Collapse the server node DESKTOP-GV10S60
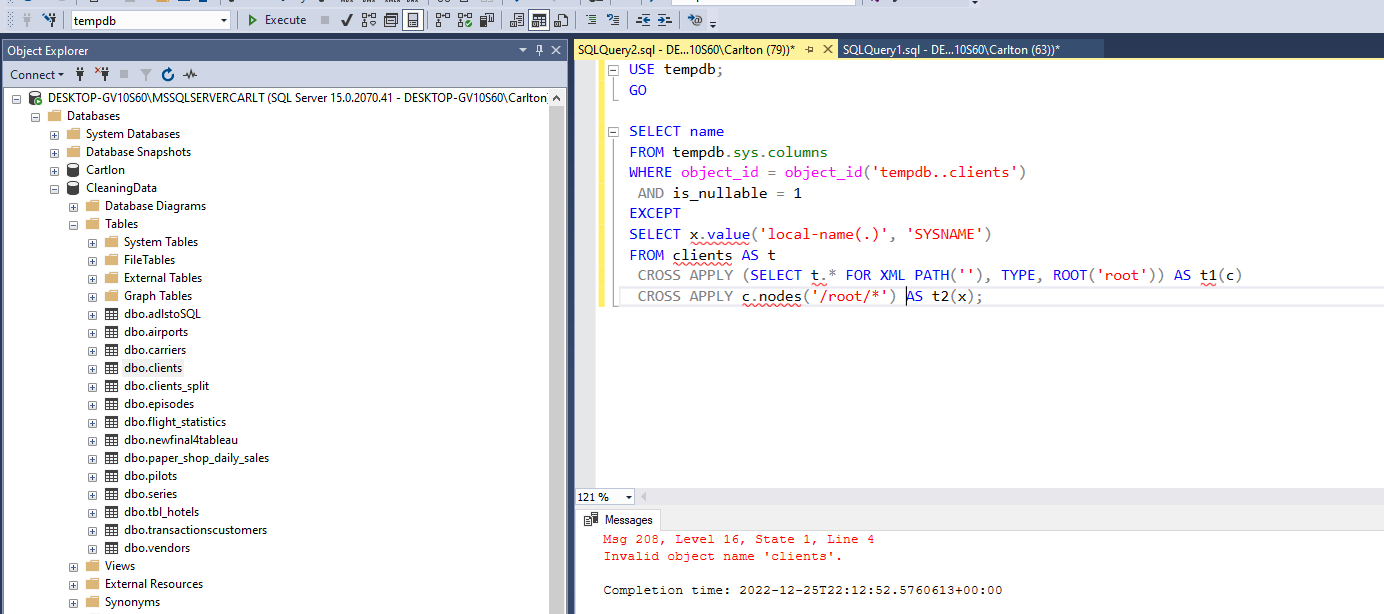The image size is (1384, 614). click(16, 98)
